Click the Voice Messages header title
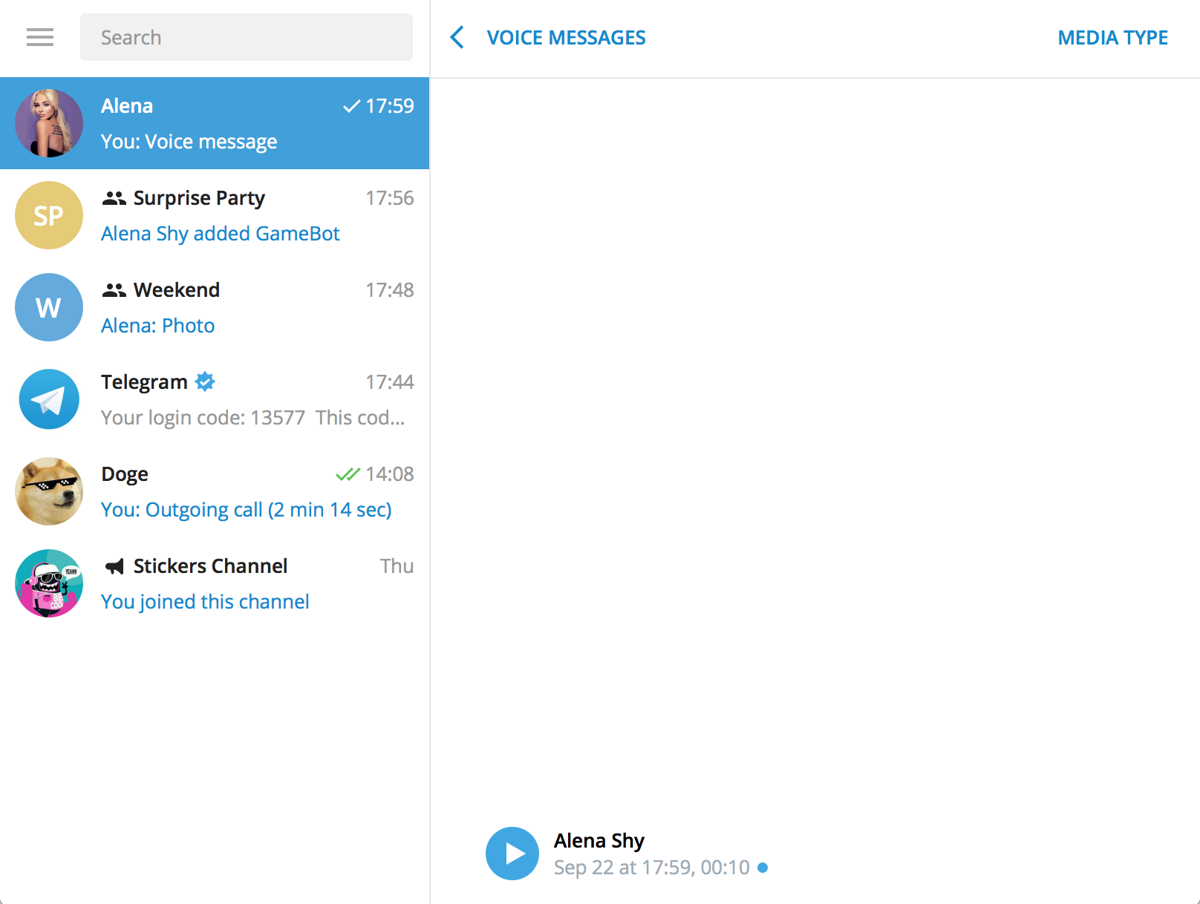 click(566, 38)
